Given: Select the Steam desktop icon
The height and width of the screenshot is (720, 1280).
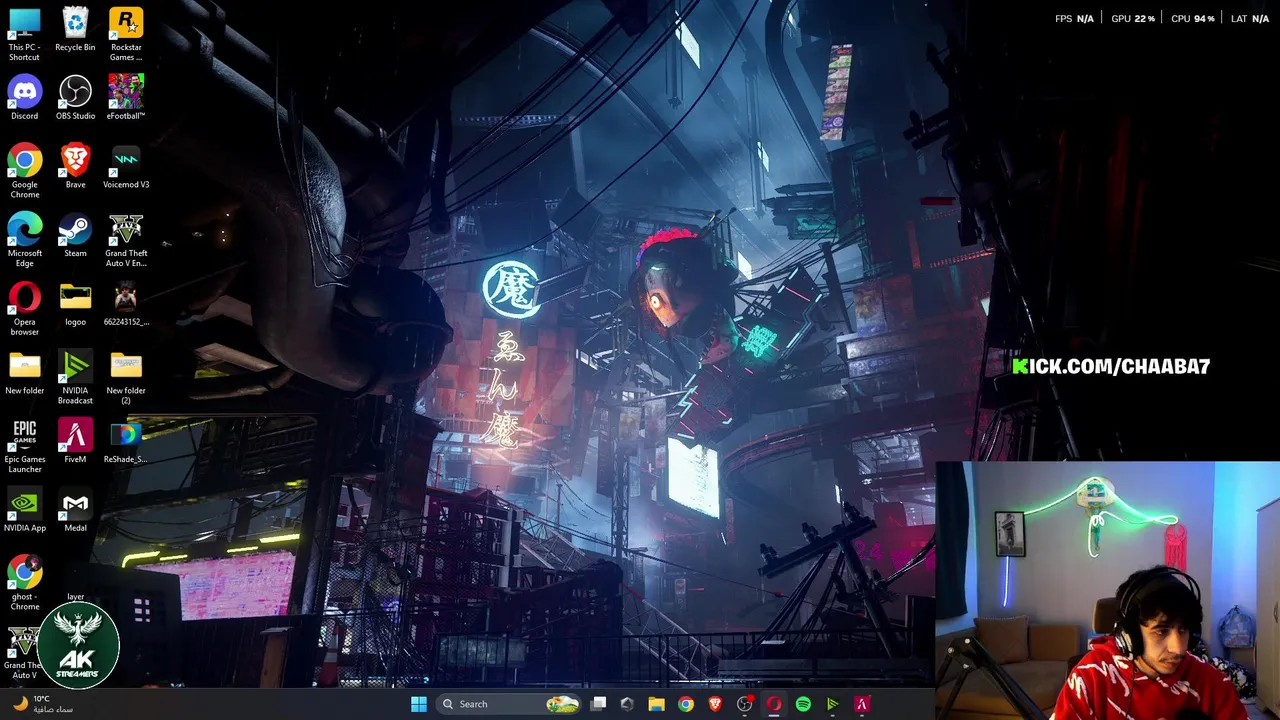Looking at the screenshot, I should click(75, 236).
